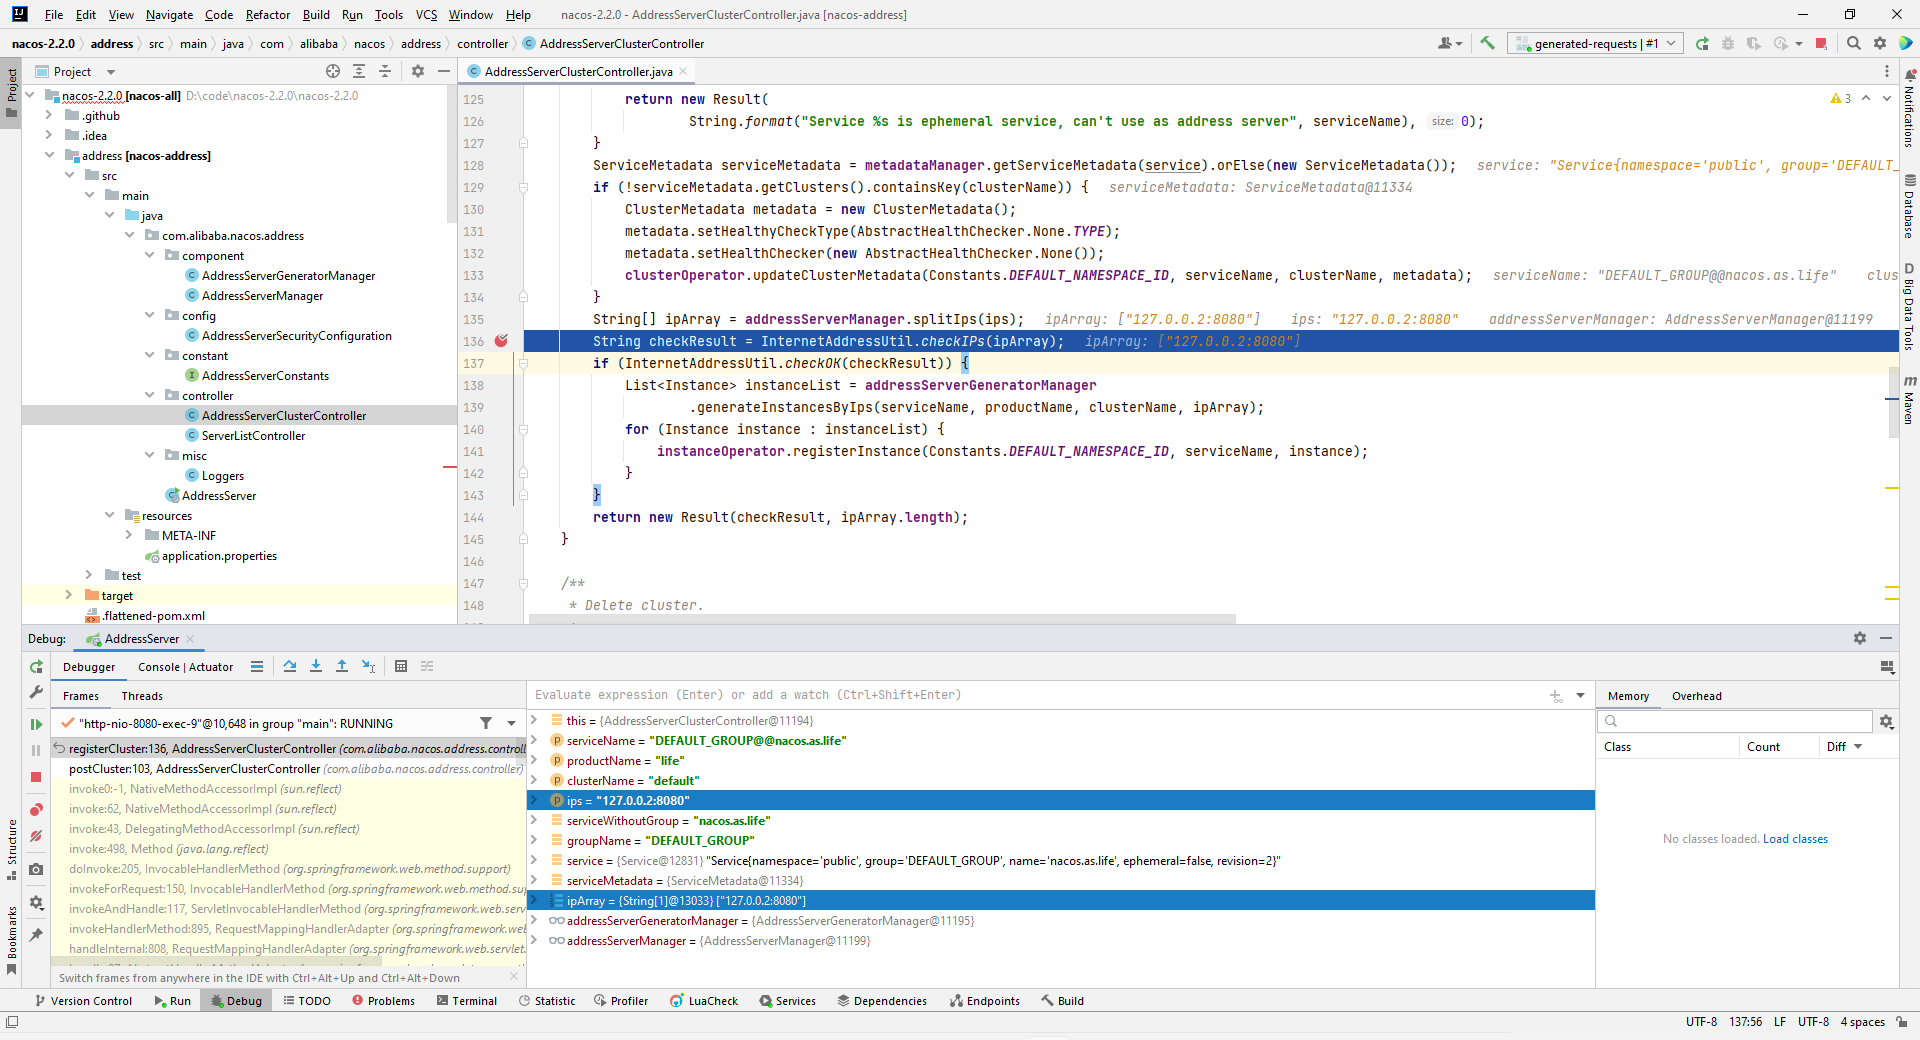Click the Step Into debugger icon
The height and width of the screenshot is (1040, 1920).
pos(316,666)
